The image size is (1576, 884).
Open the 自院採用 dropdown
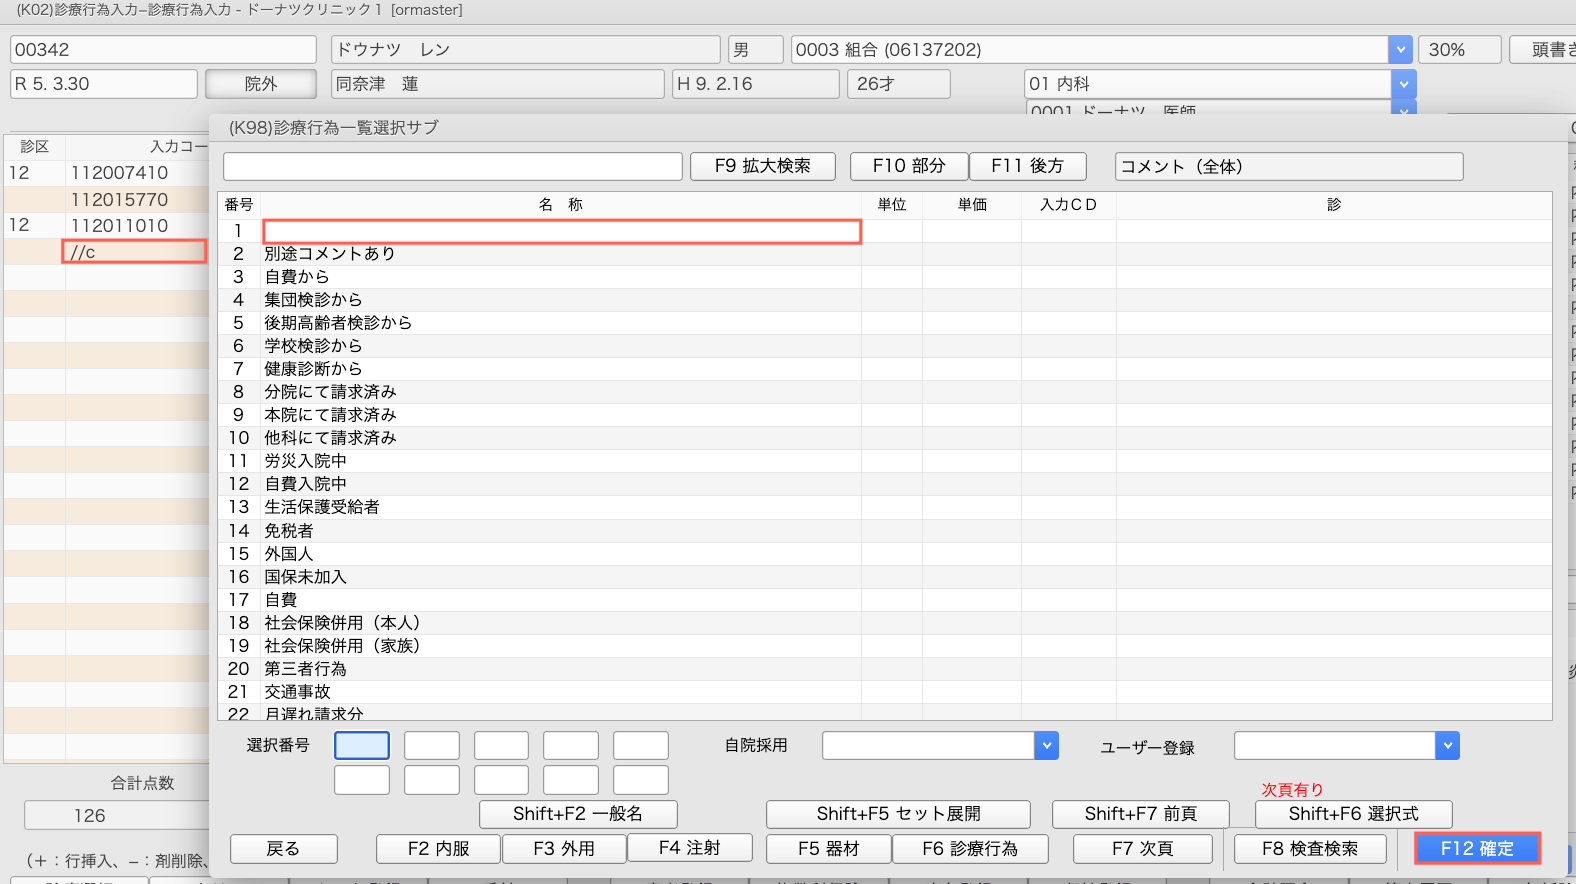click(1046, 746)
